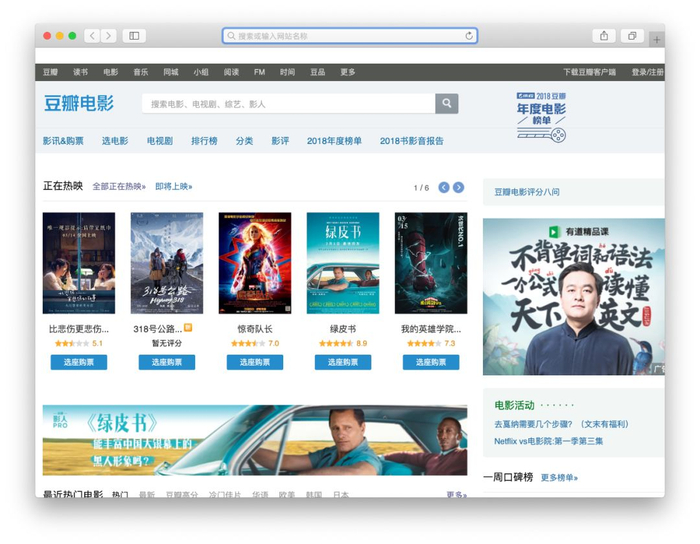This screenshot has height=544, width=700.
Task: Expand the 更多 menu in top bar
Action: pos(347,72)
